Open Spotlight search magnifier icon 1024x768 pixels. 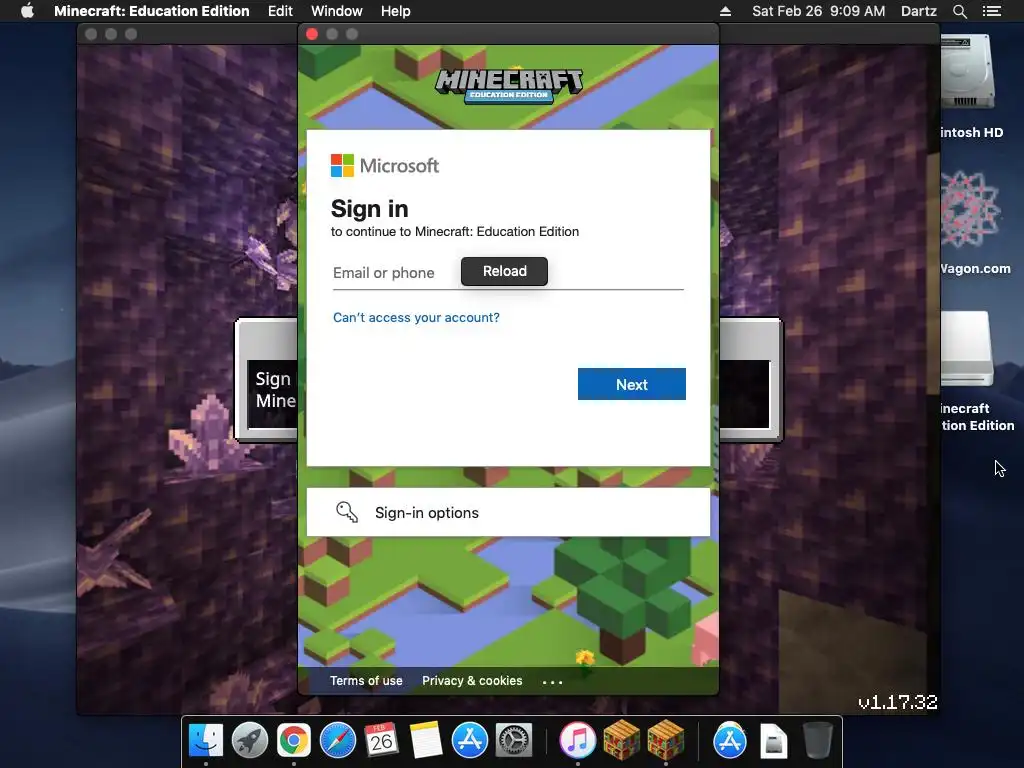click(x=959, y=11)
